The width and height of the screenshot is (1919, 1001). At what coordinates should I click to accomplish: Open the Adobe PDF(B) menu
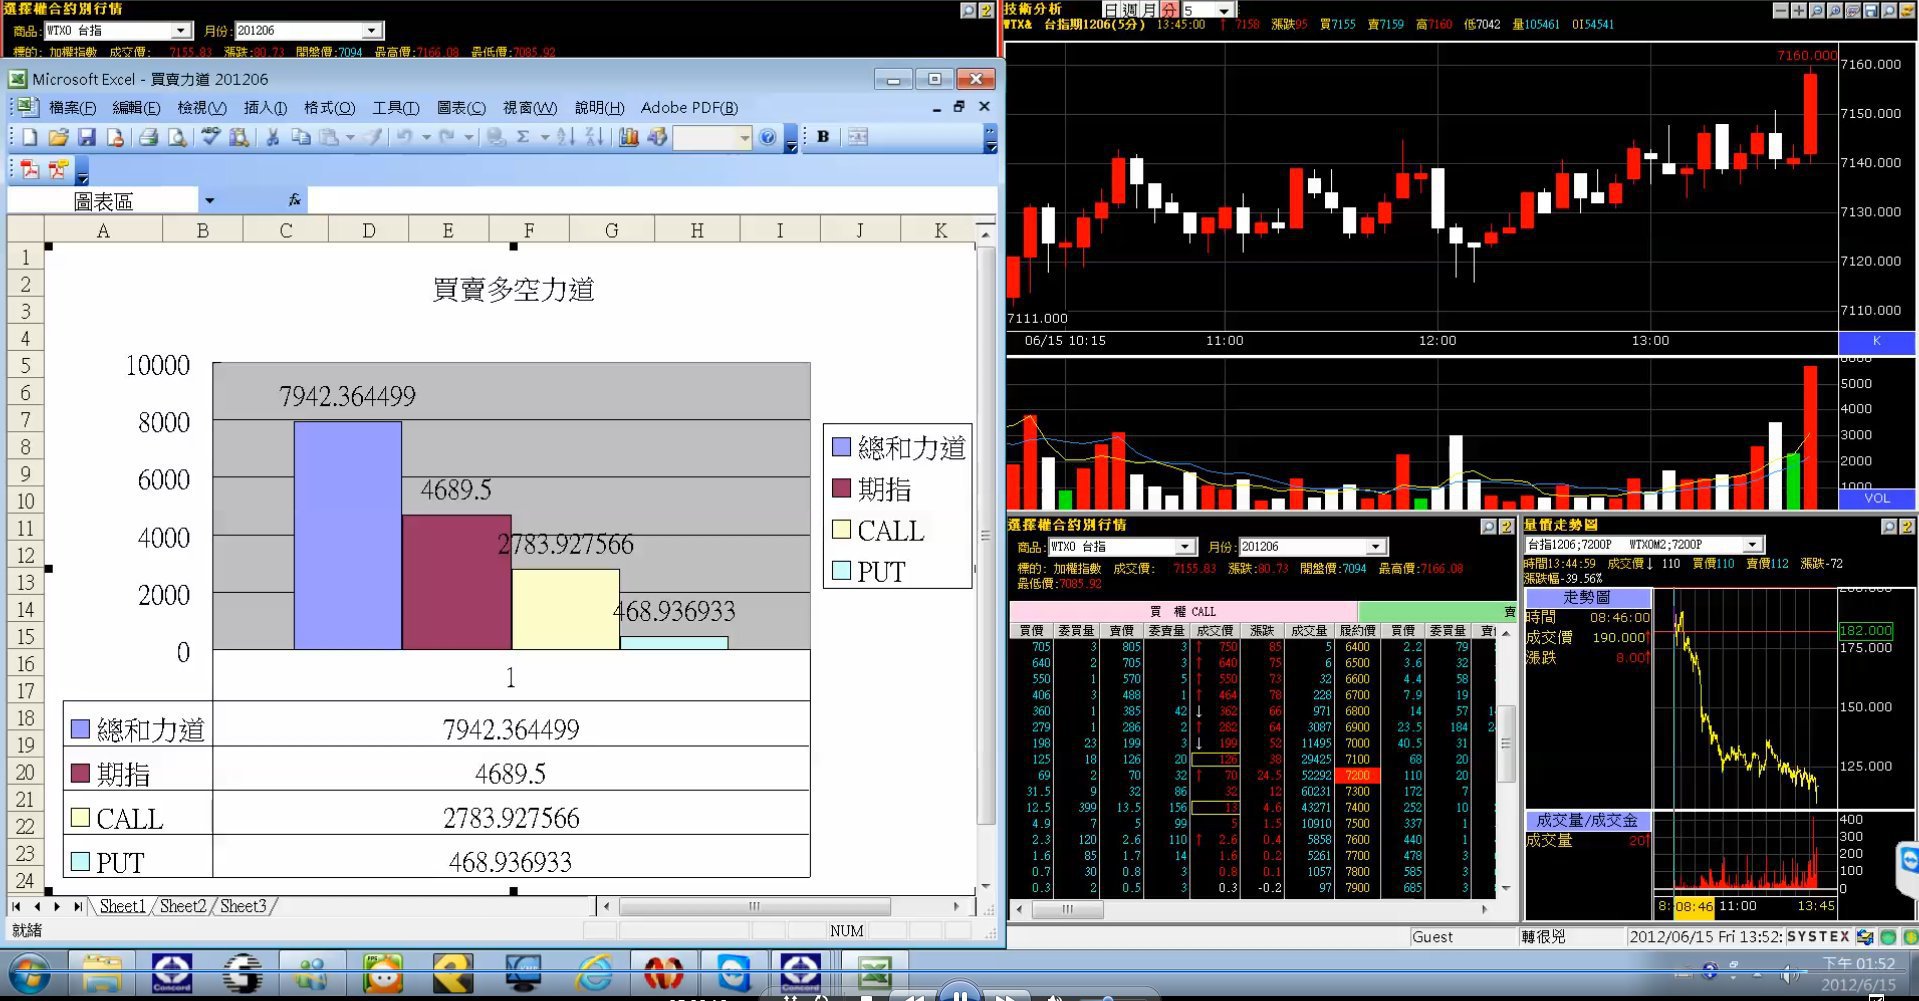pos(689,107)
